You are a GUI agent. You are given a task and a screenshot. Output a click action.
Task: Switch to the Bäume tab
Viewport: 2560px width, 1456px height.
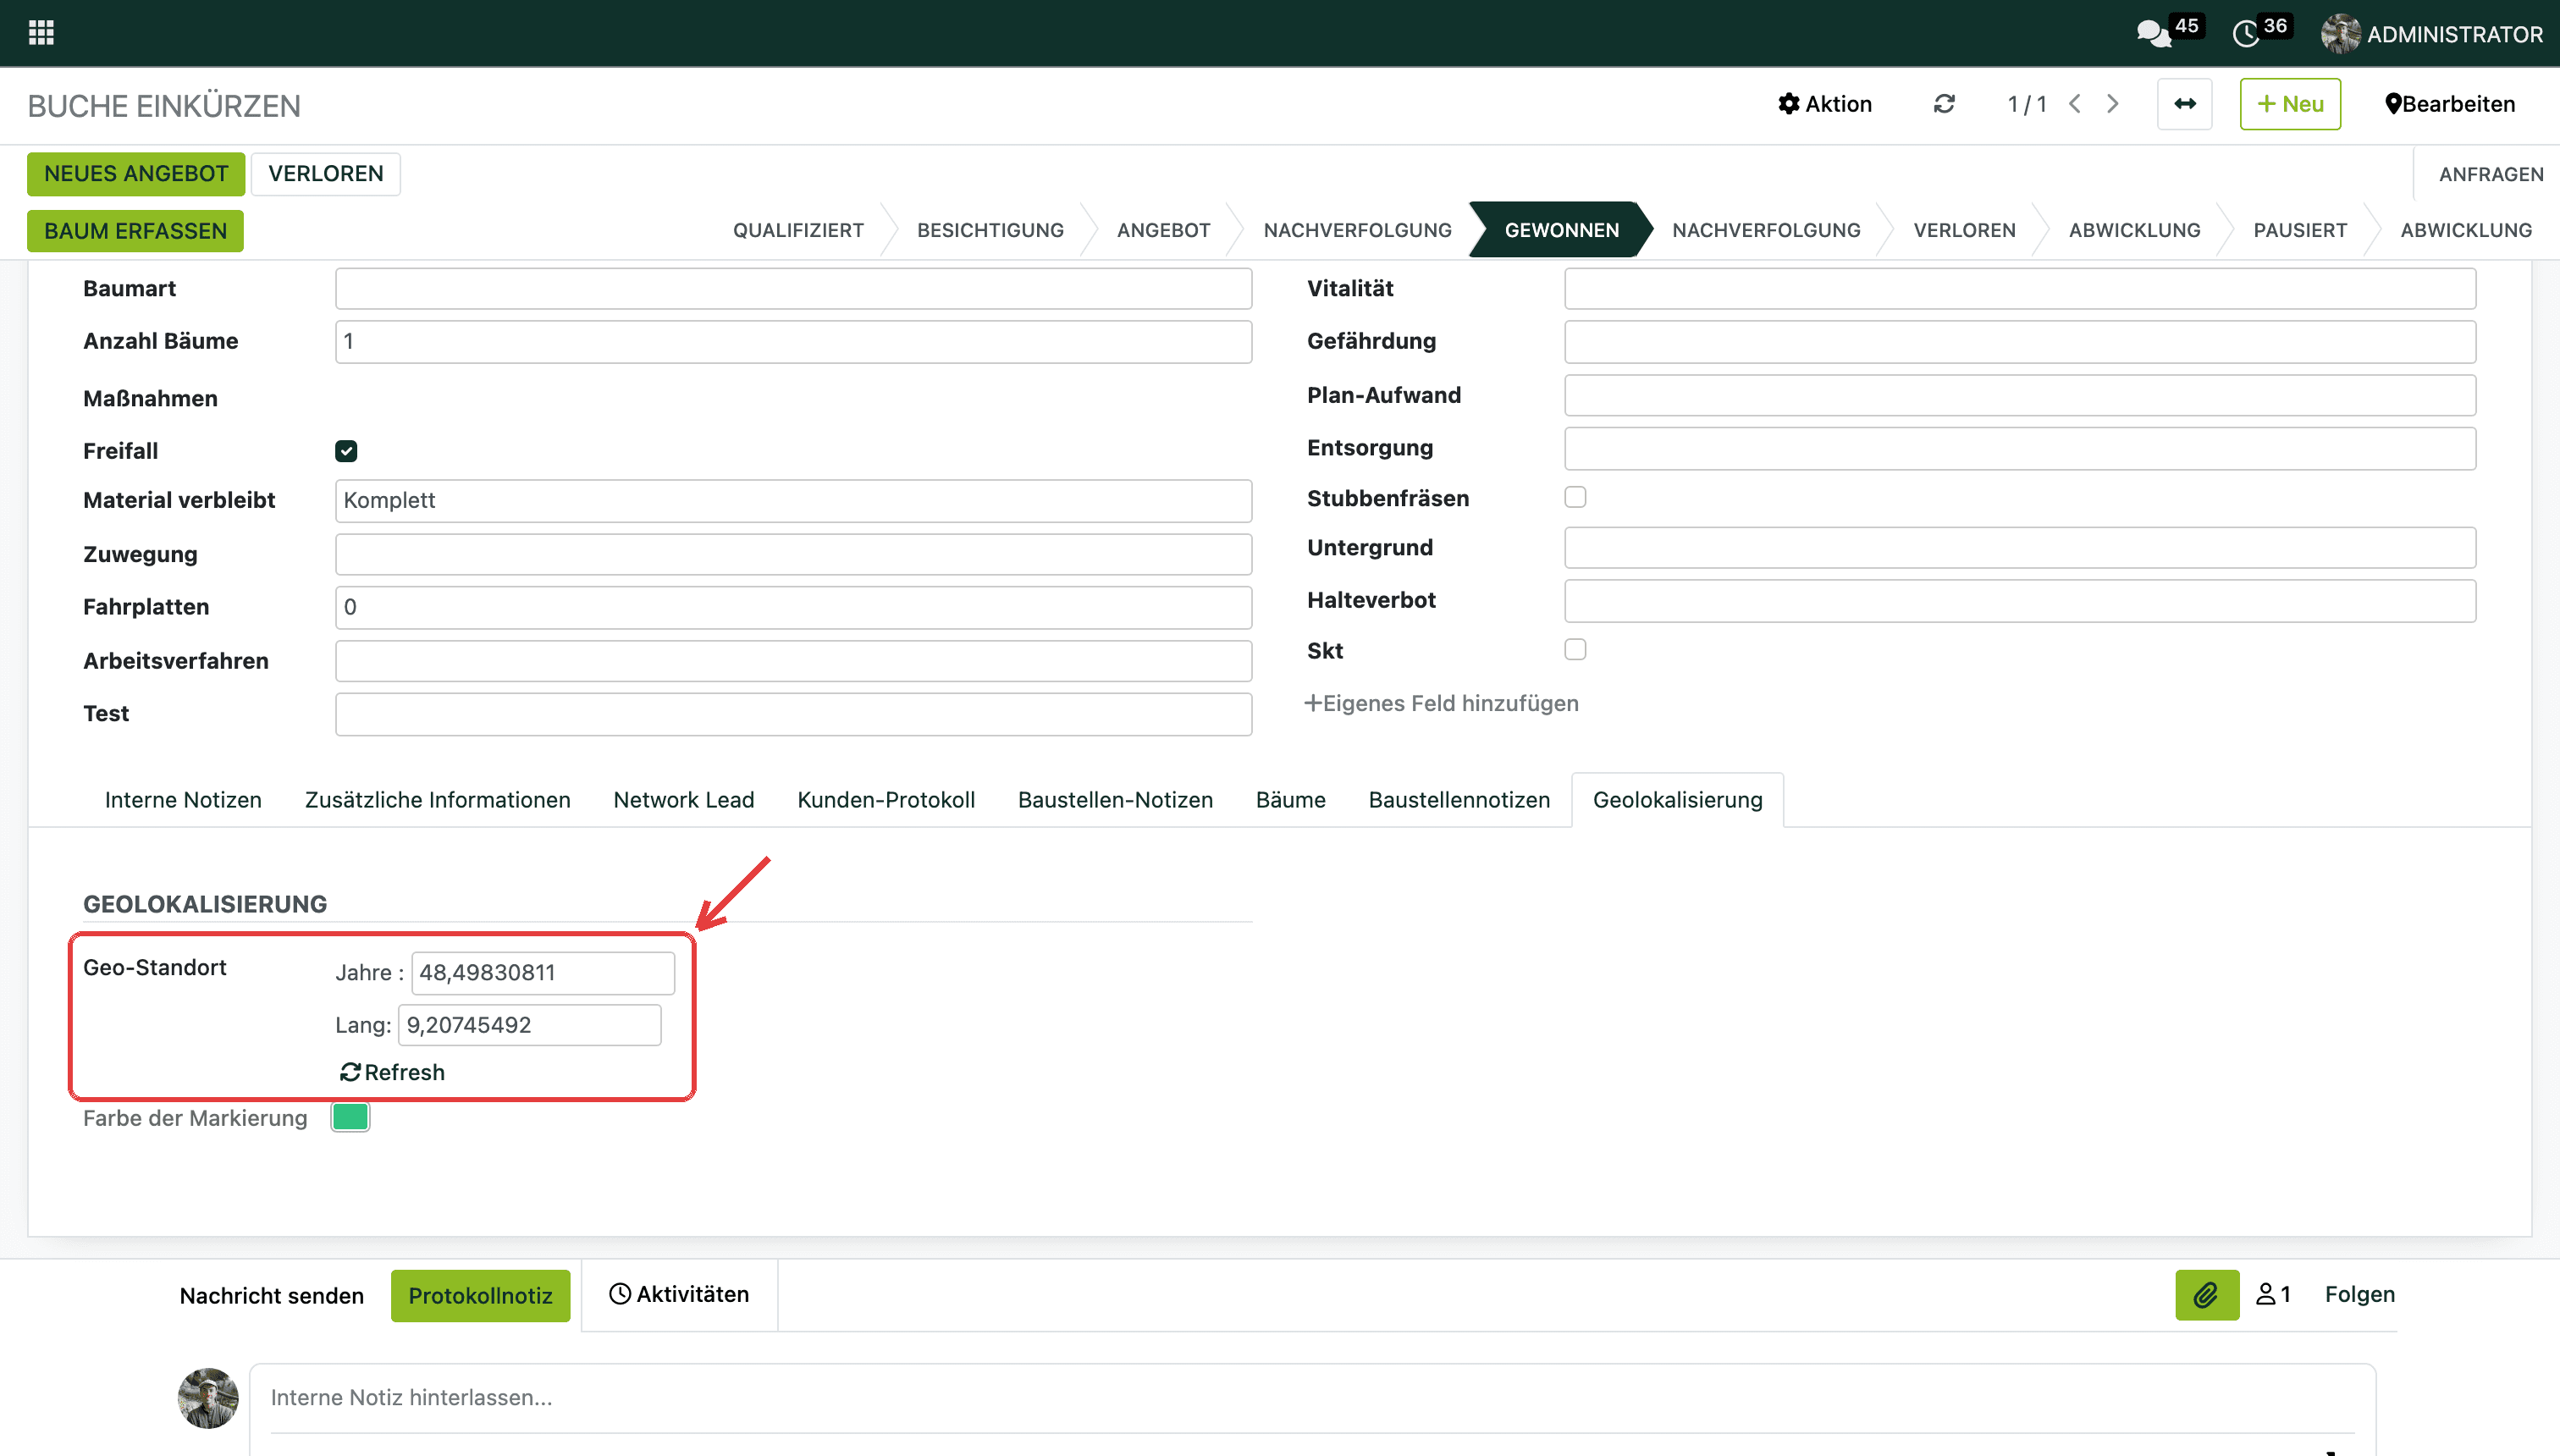point(1290,800)
